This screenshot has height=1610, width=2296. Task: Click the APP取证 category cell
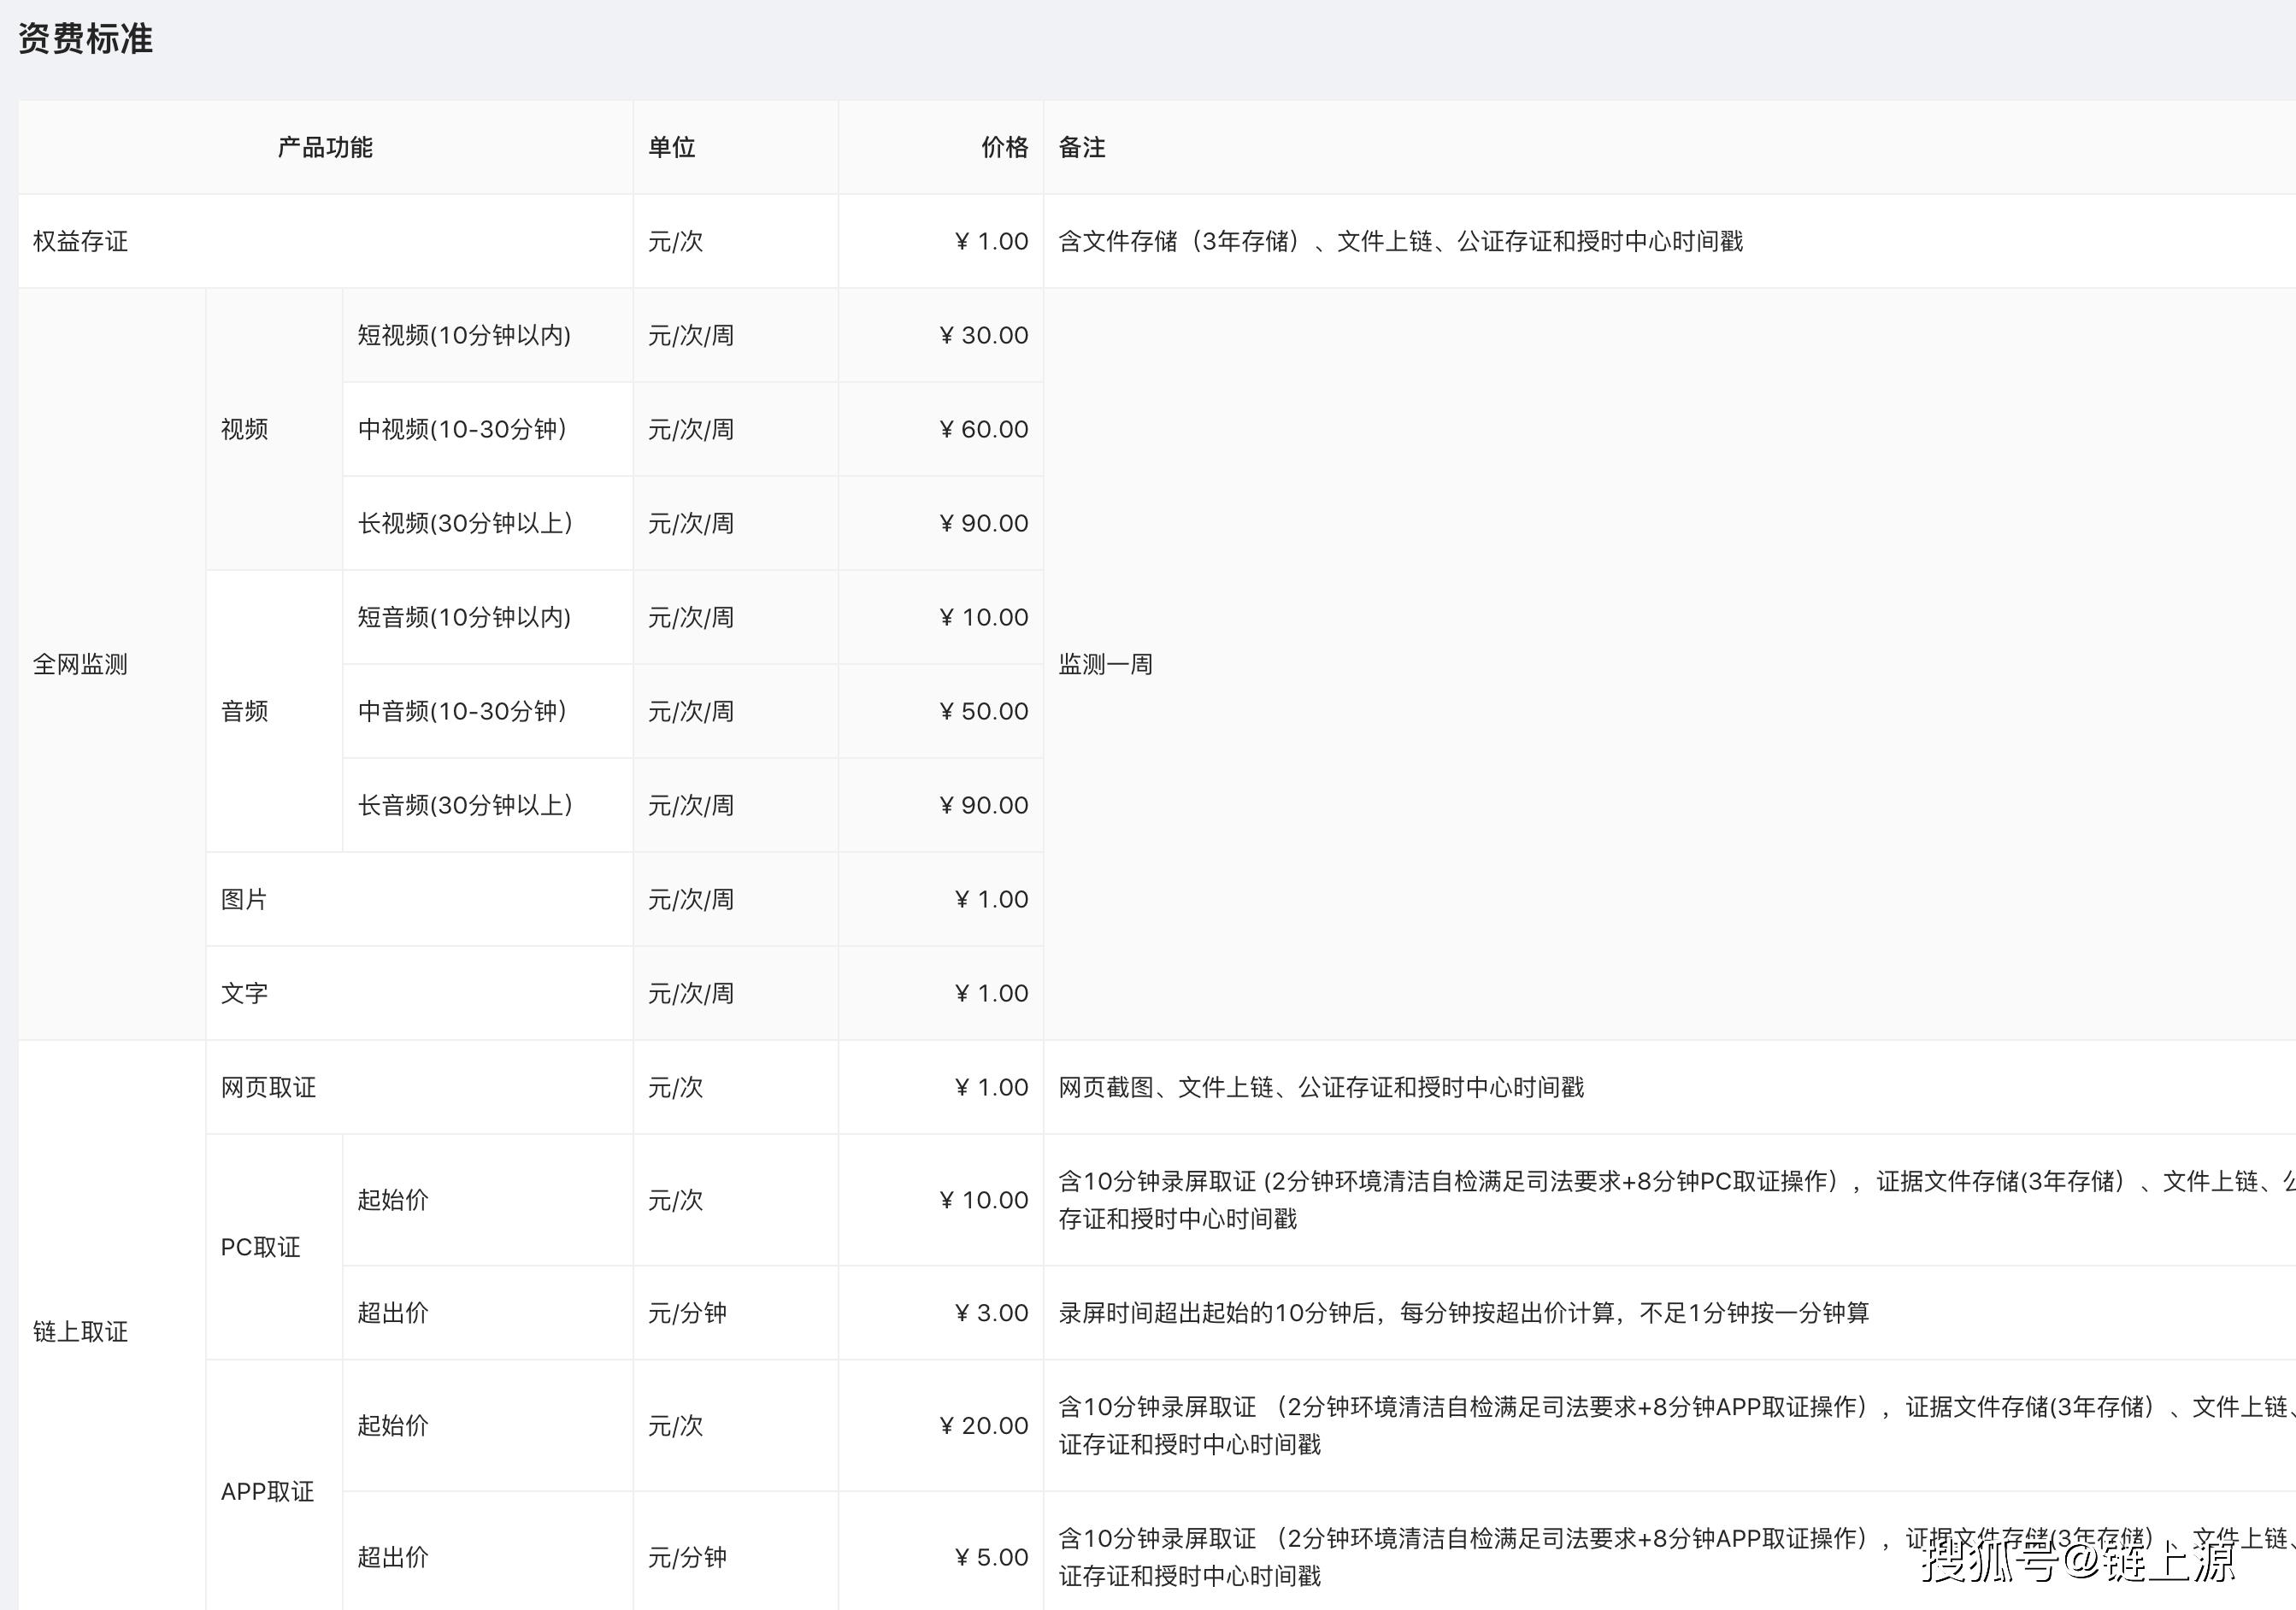(267, 1491)
